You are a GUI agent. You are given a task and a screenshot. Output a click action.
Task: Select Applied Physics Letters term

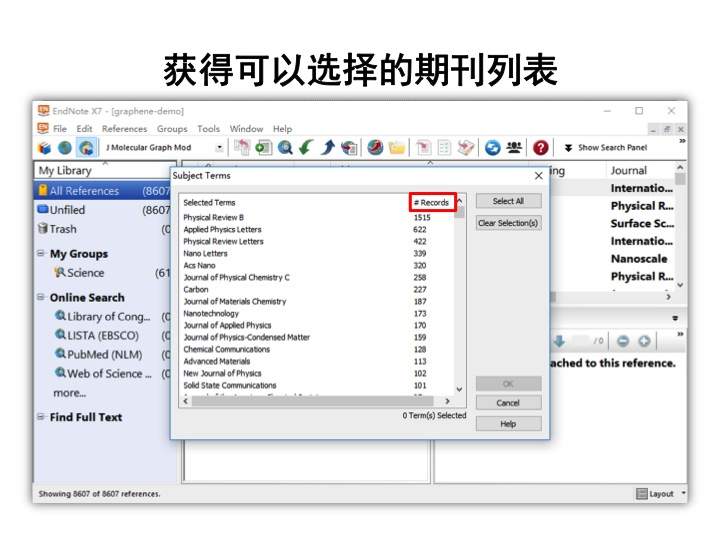[222, 230]
